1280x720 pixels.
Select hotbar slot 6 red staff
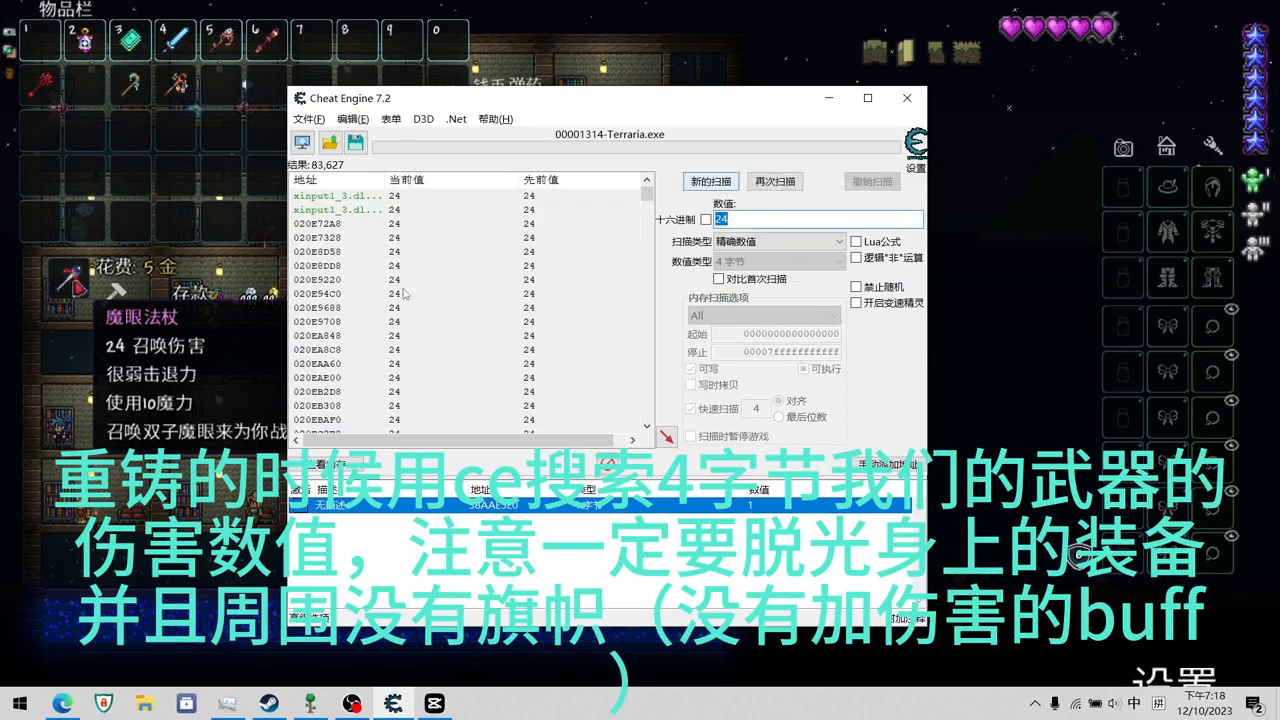tap(266, 42)
